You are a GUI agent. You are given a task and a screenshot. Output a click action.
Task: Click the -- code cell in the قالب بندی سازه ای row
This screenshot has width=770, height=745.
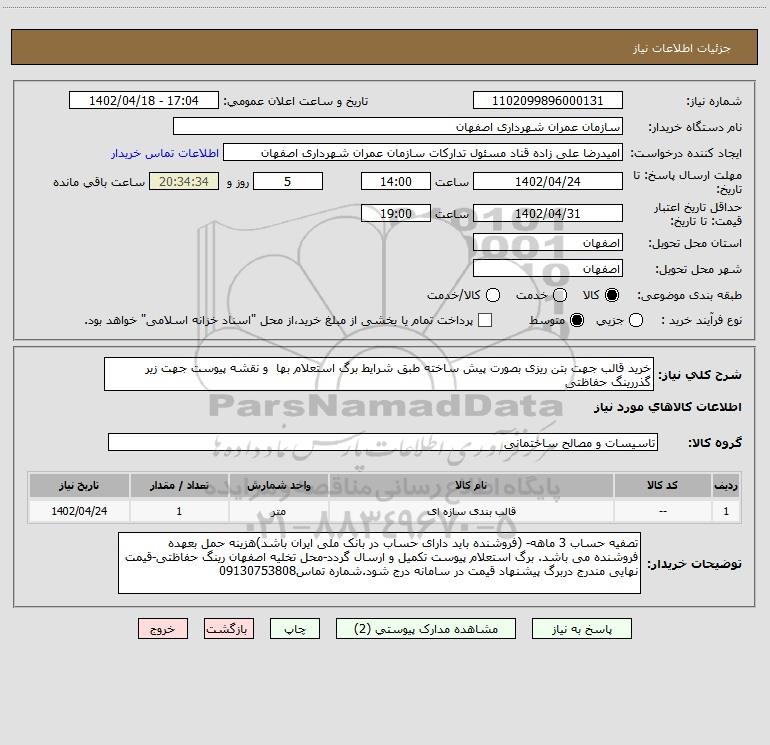click(x=662, y=511)
